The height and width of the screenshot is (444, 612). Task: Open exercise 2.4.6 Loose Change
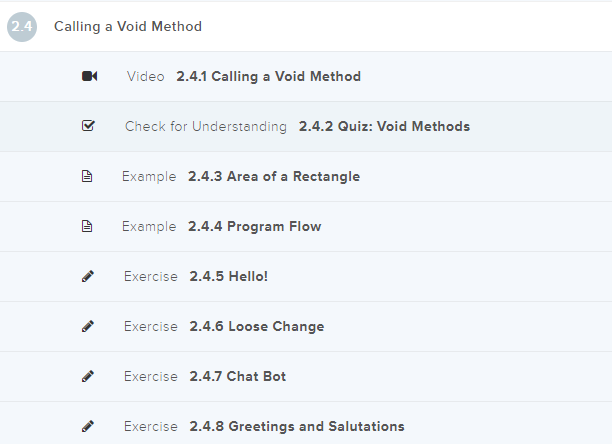click(256, 327)
